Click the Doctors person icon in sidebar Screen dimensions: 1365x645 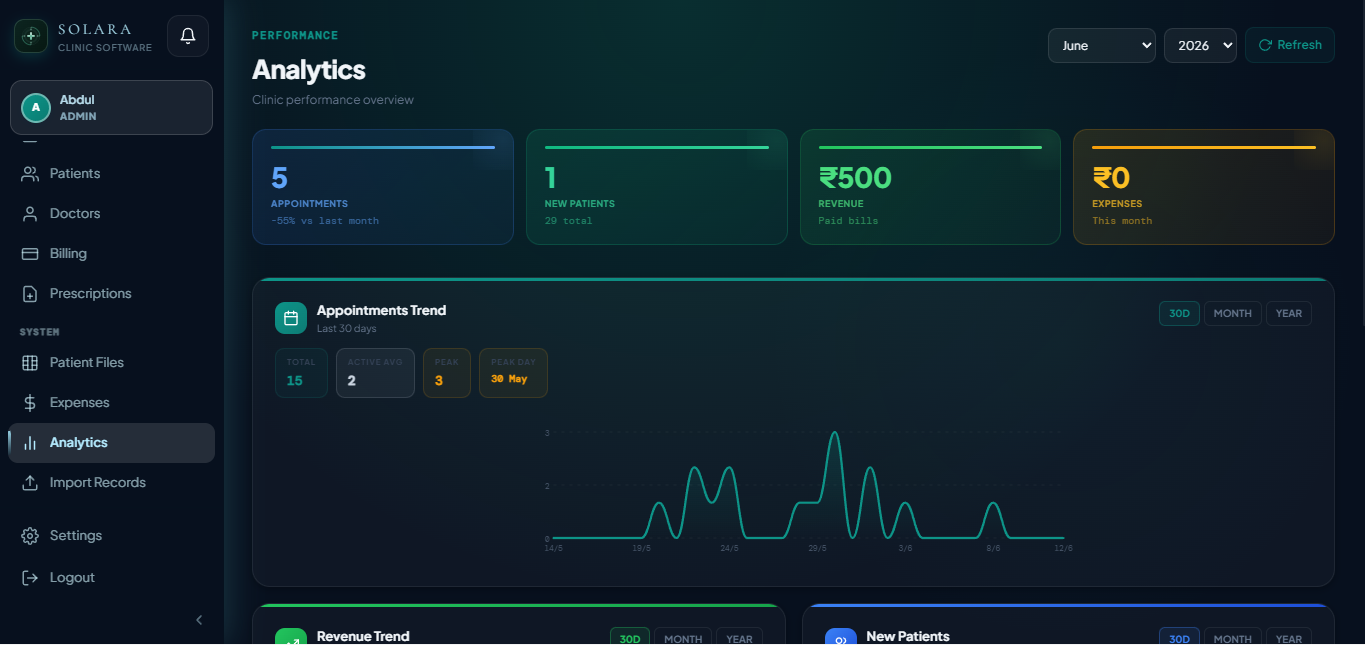(x=30, y=213)
